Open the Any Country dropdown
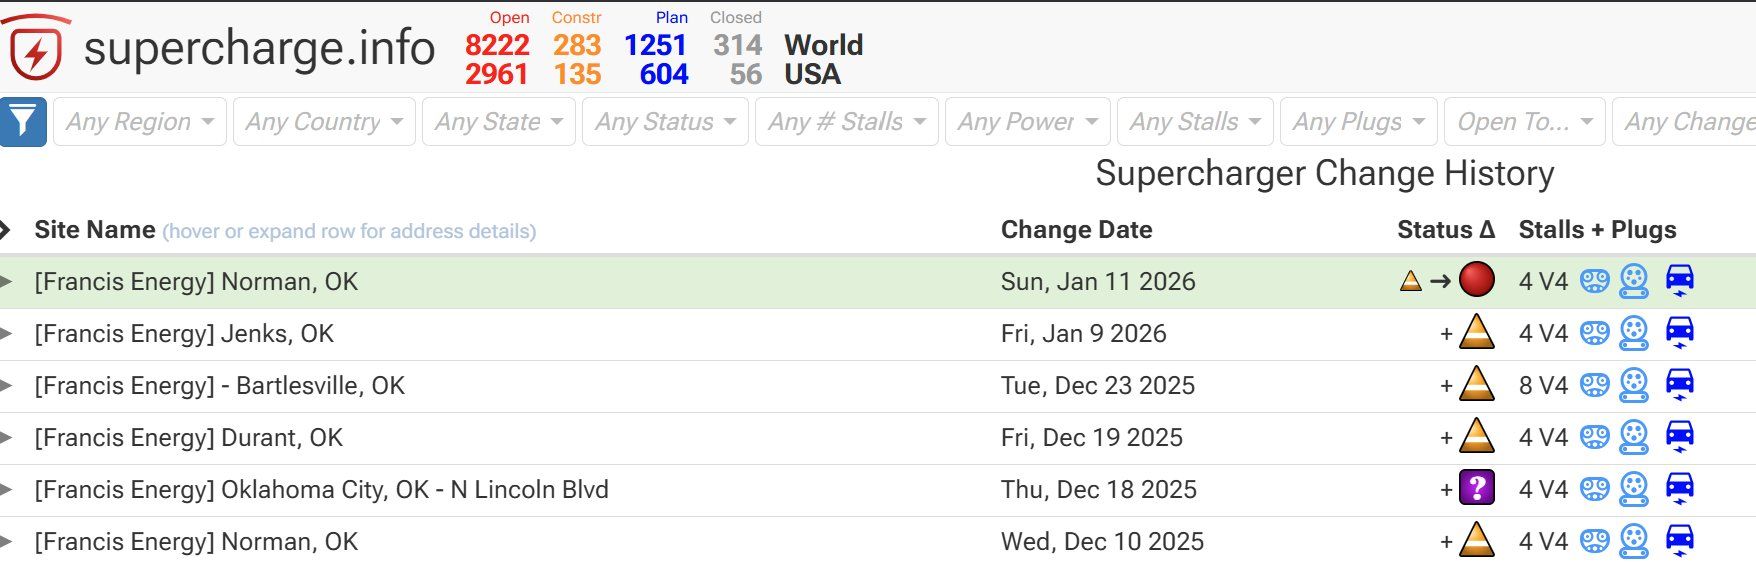 pos(324,122)
